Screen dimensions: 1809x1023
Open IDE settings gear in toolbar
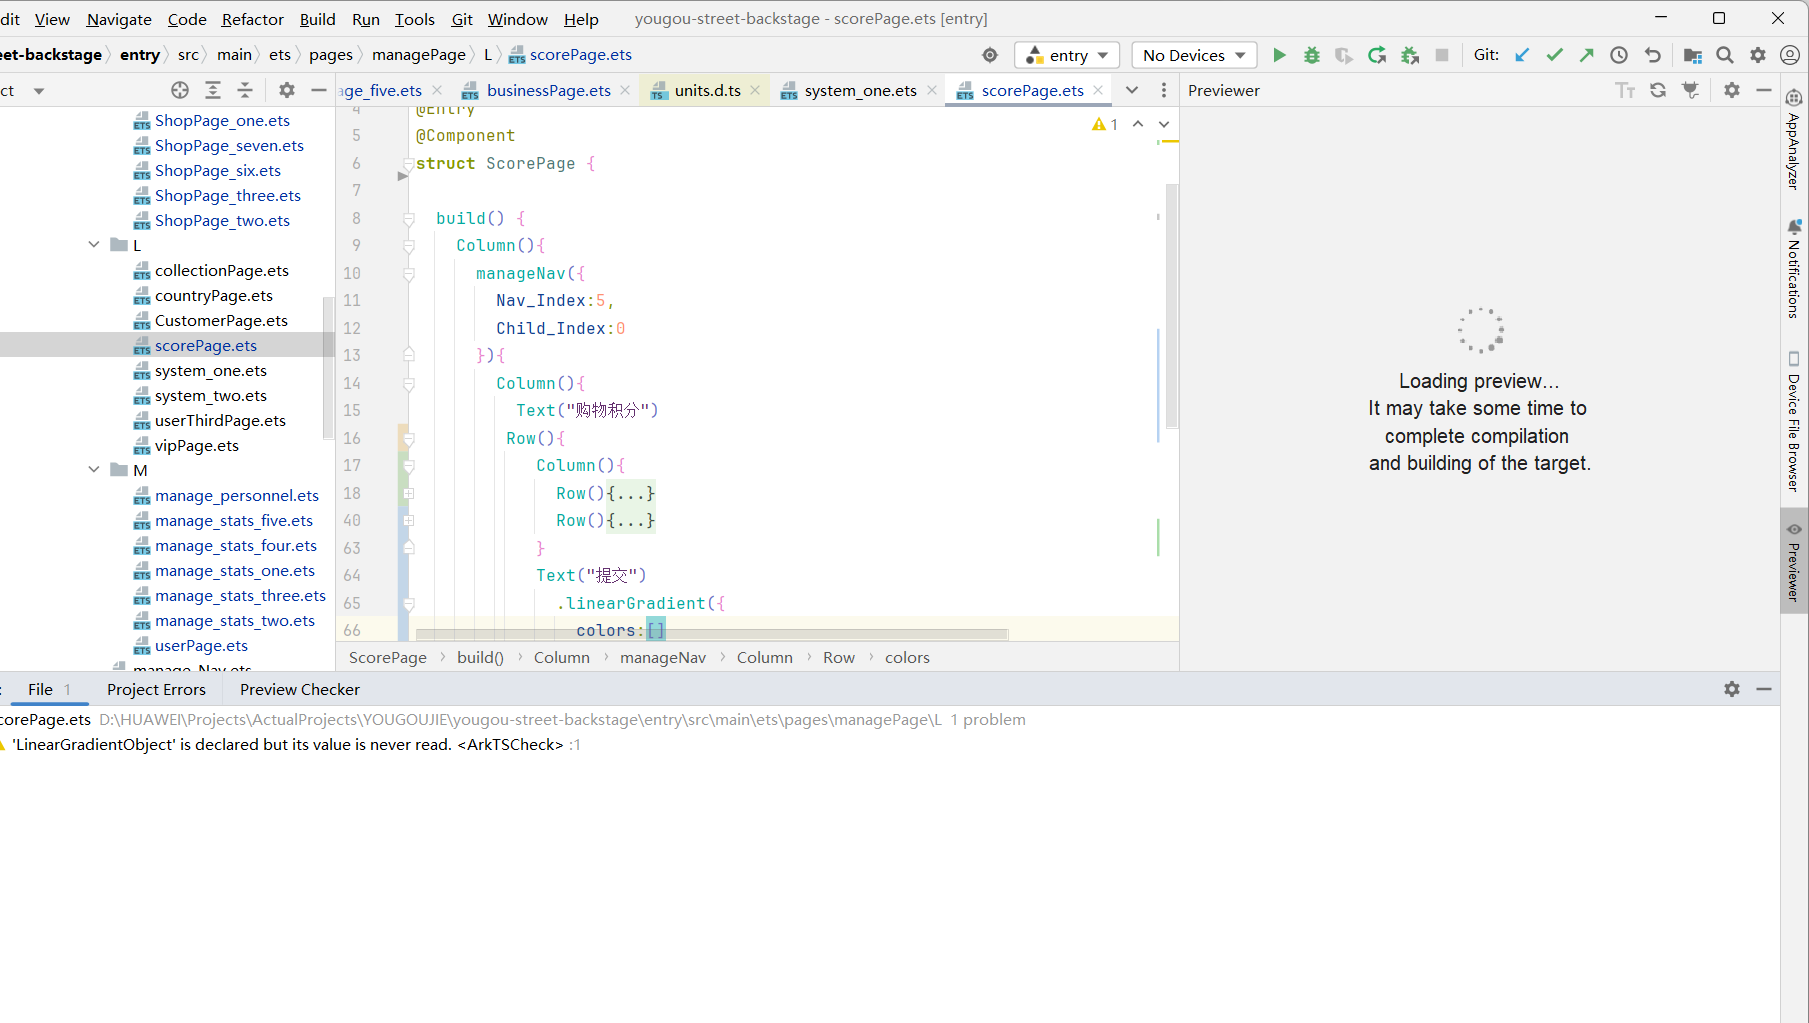pyautogui.click(x=1758, y=55)
